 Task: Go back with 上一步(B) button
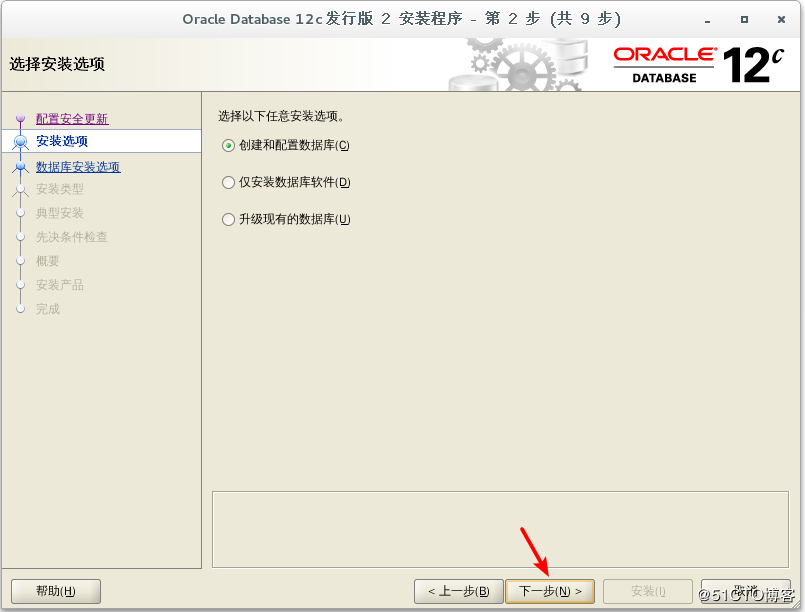(458, 591)
